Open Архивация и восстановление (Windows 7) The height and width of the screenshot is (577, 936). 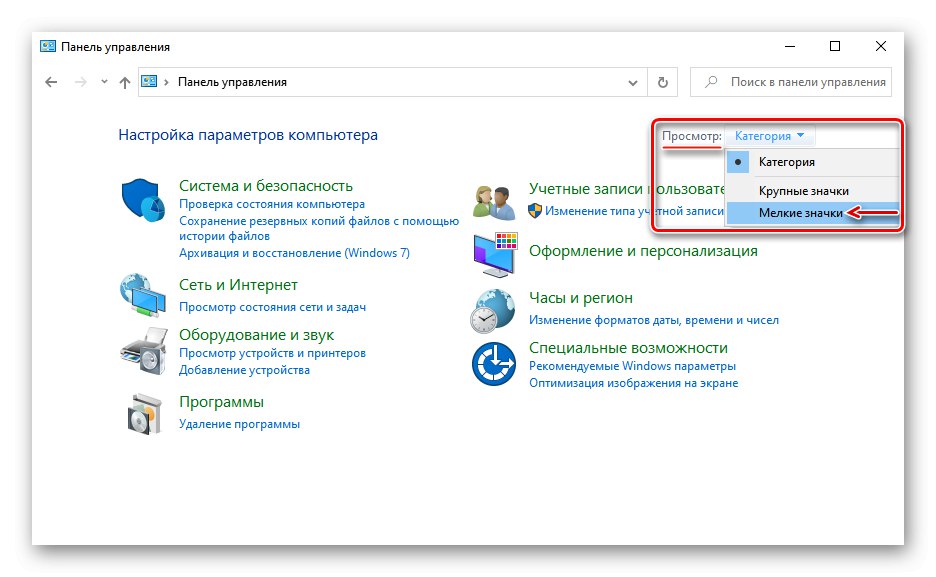click(x=294, y=253)
